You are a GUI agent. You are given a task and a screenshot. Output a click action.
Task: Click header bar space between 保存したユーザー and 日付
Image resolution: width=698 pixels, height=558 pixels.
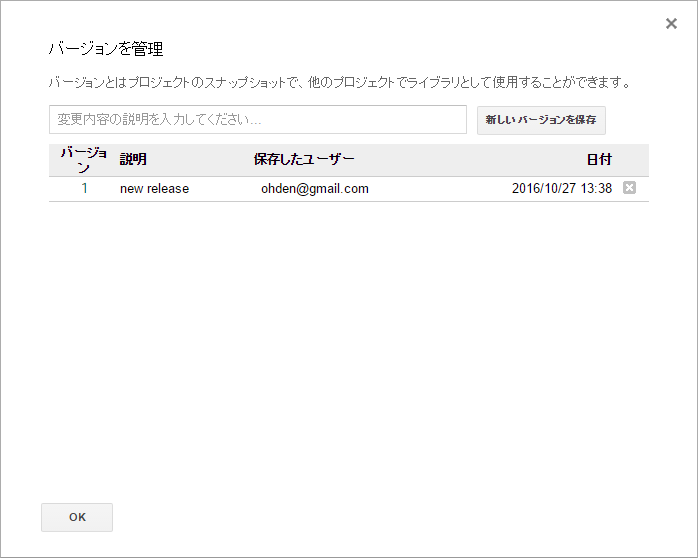[x=470, y=160]
